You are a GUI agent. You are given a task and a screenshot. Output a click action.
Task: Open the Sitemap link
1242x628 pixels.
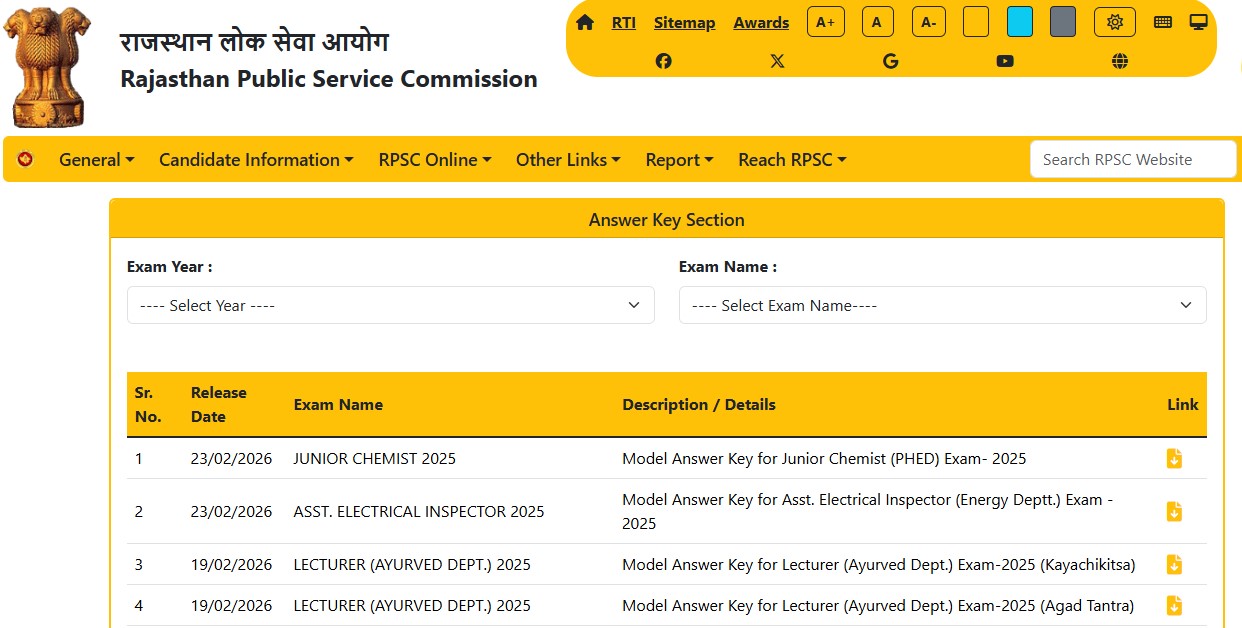[x=684, y=22]
